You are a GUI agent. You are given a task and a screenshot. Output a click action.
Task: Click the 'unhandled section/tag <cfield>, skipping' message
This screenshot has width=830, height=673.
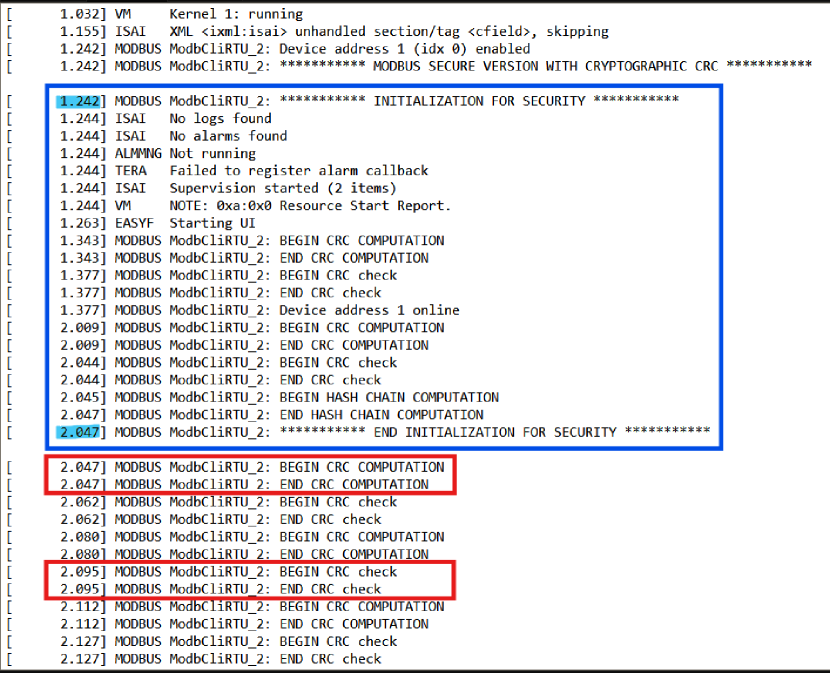[x=452, y=32]
